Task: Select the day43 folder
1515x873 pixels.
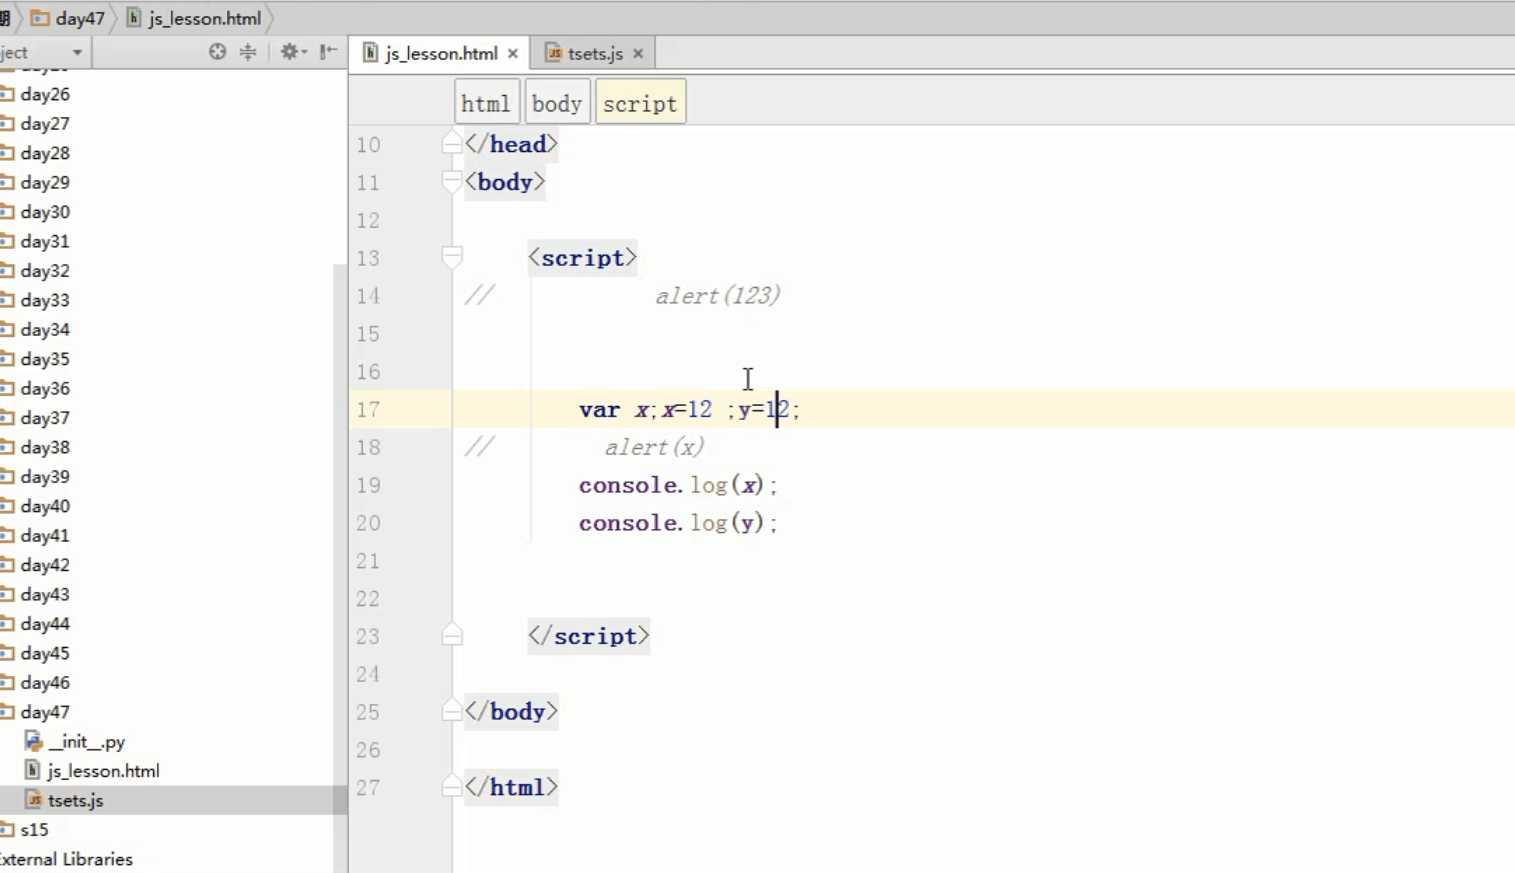Action: [44, 594]
